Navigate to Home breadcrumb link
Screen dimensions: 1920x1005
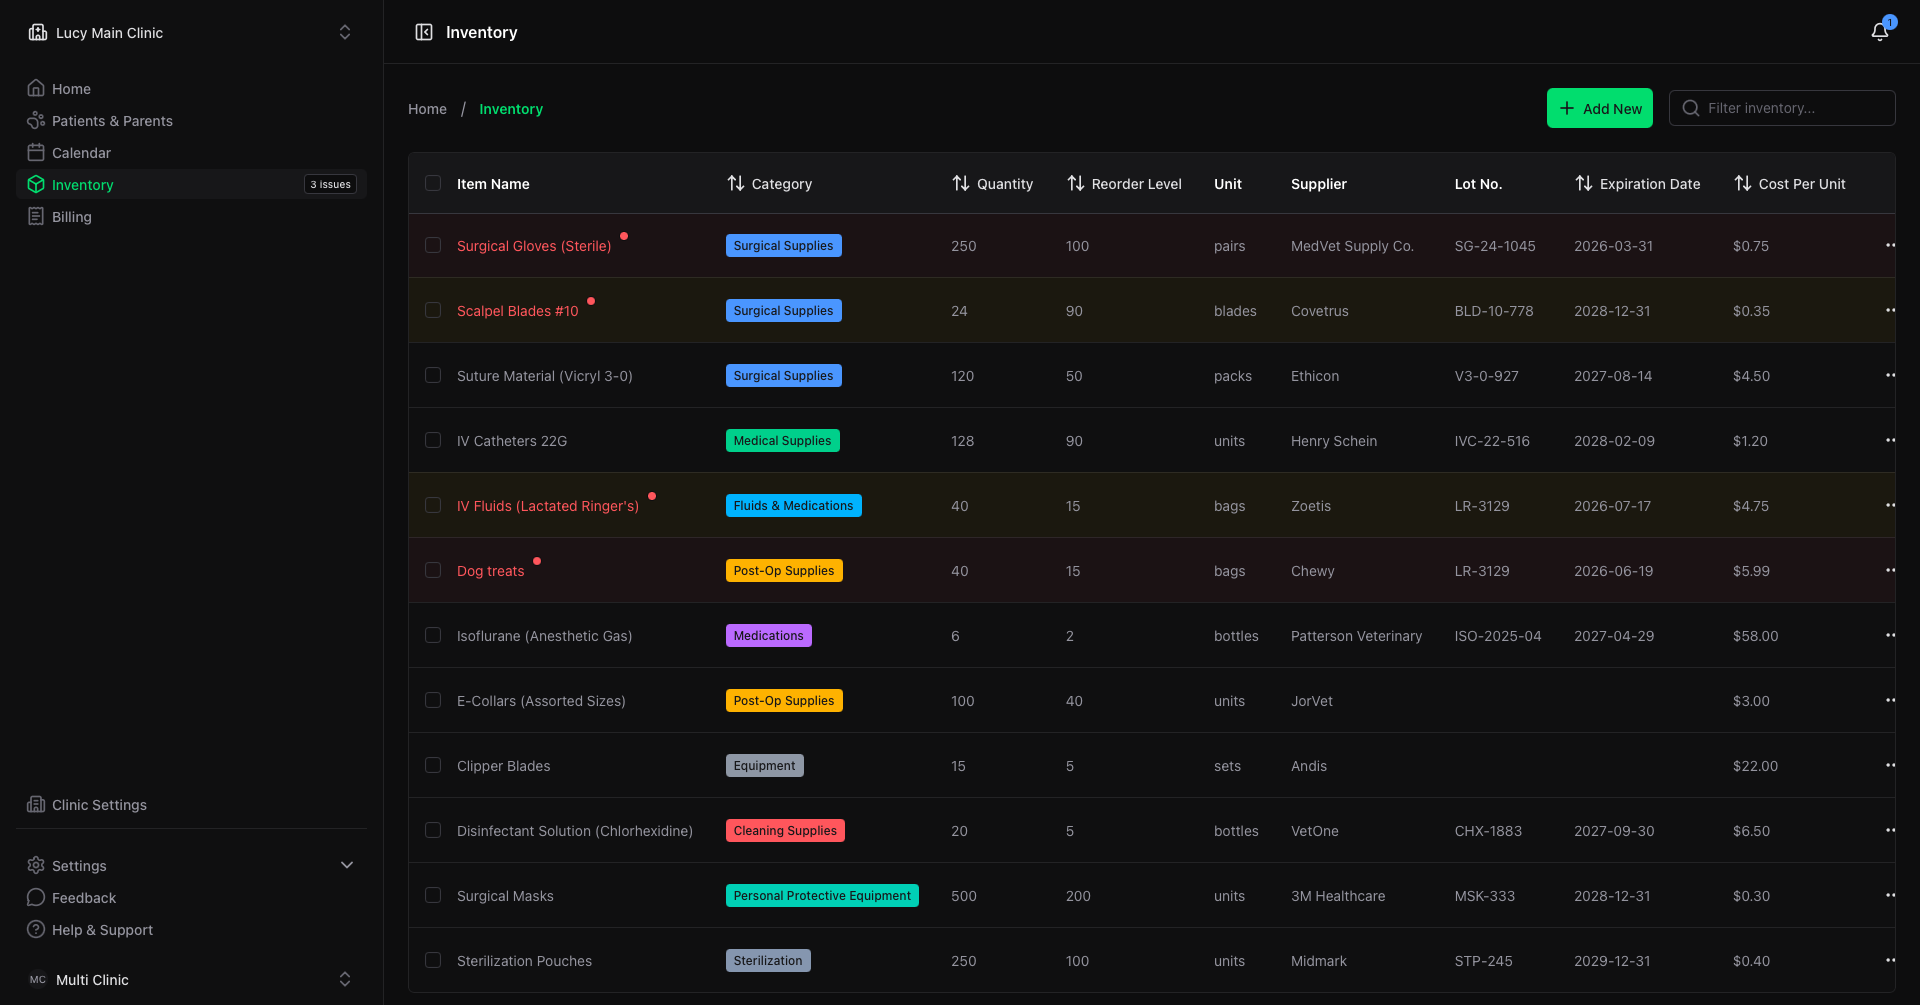(x=427, y=108)
